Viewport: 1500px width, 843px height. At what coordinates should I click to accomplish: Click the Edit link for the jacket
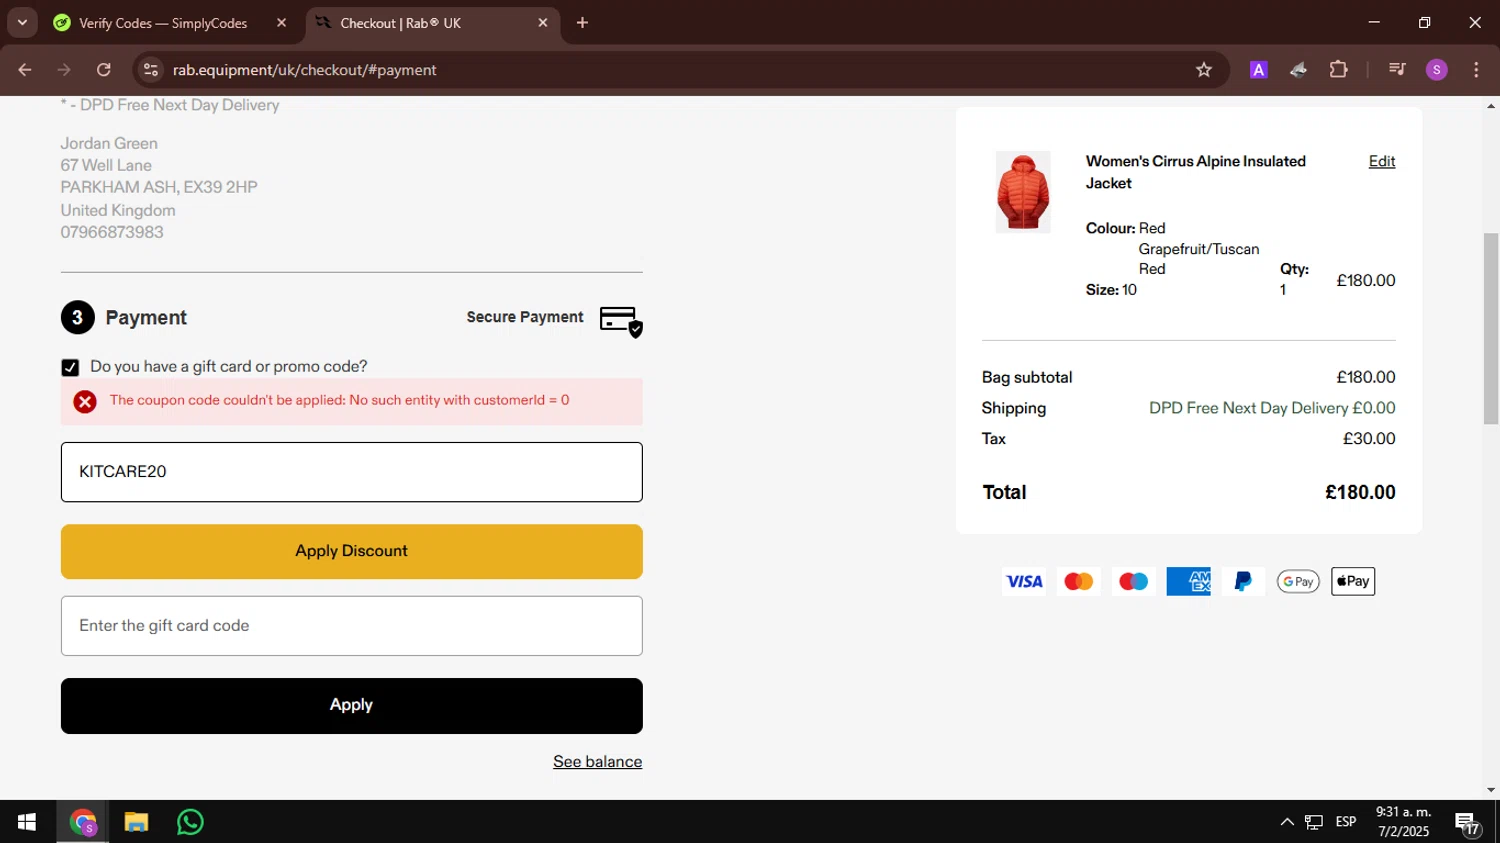point(1382,161)
